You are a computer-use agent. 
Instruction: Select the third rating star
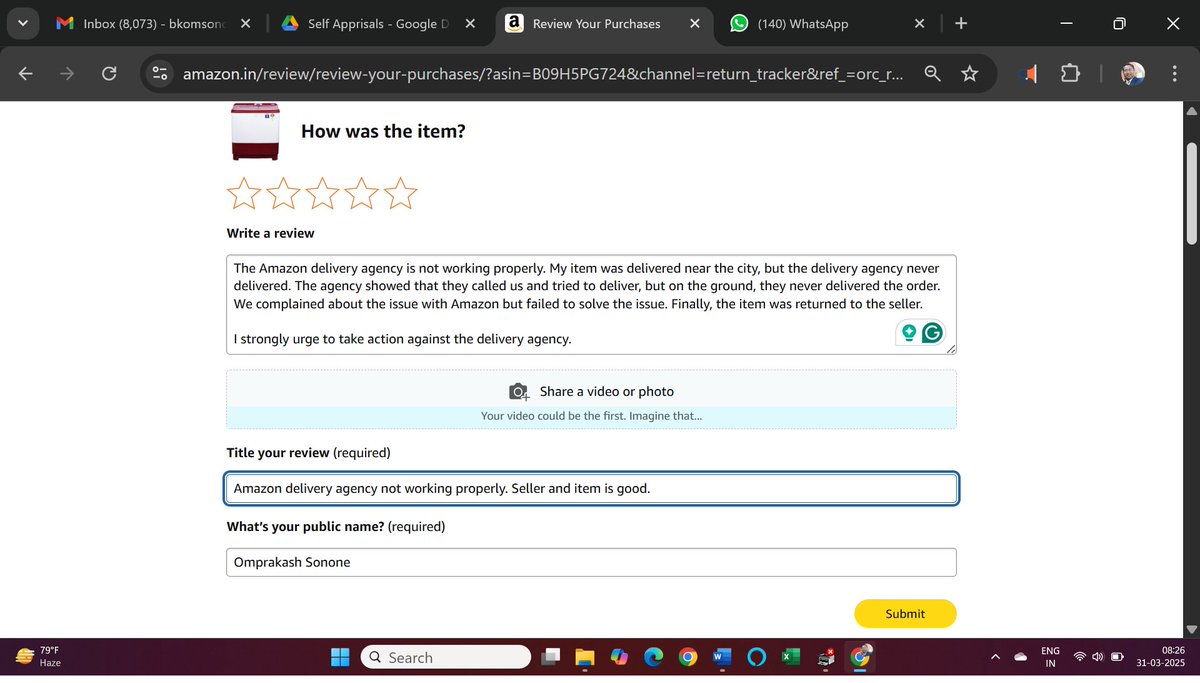(x=321, y=193)
